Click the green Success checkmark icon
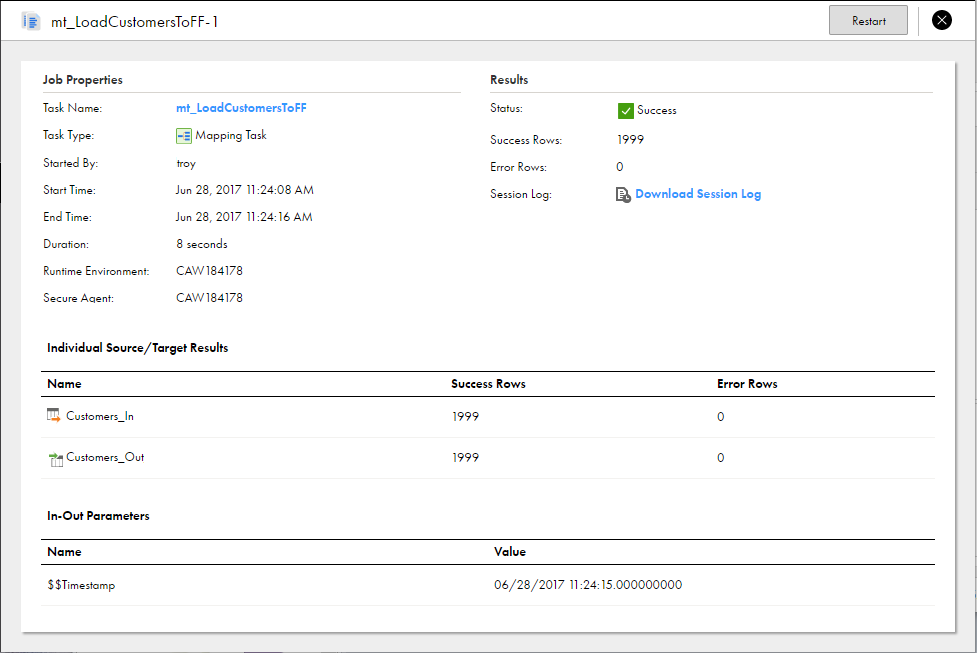977x653 pixels. (626, 110)
